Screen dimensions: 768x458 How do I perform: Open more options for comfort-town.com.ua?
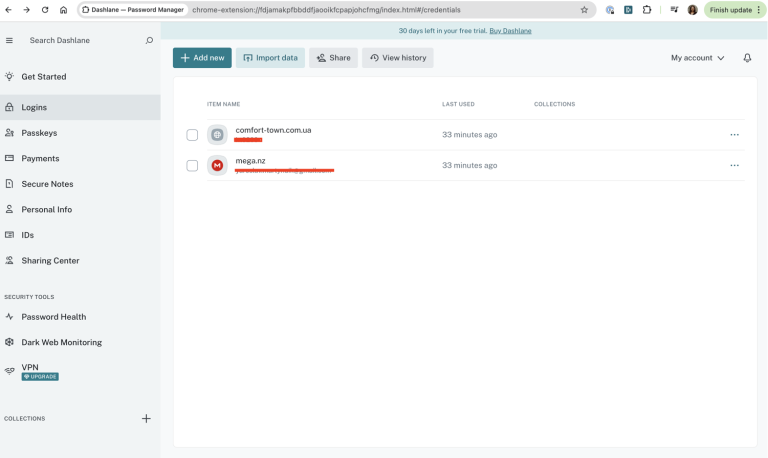click(x=734, y=135)
